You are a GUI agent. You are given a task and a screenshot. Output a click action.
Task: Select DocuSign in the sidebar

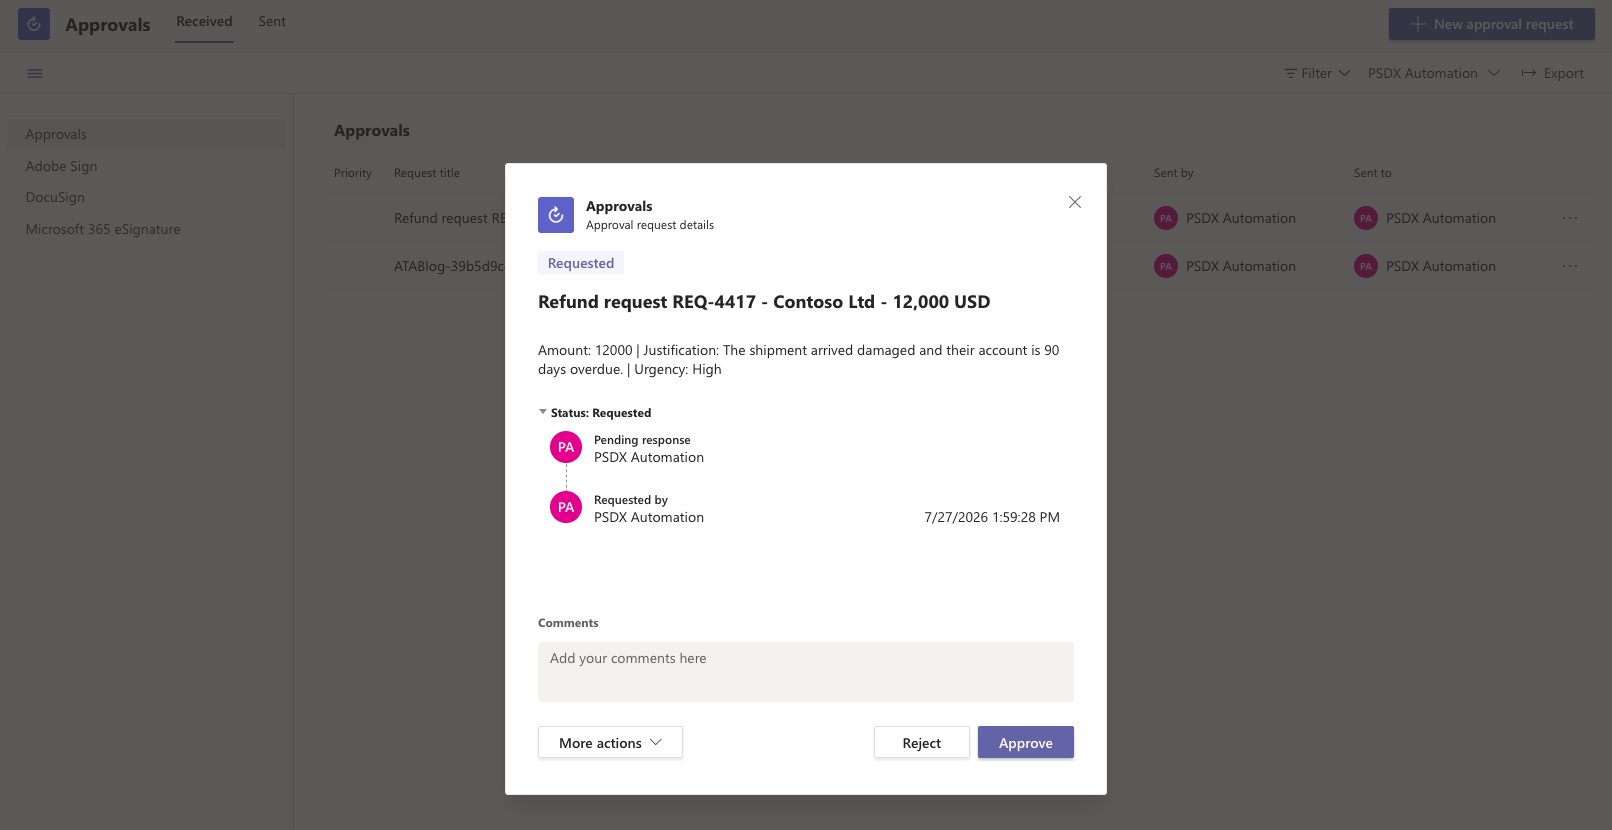(x=55, y=197)
